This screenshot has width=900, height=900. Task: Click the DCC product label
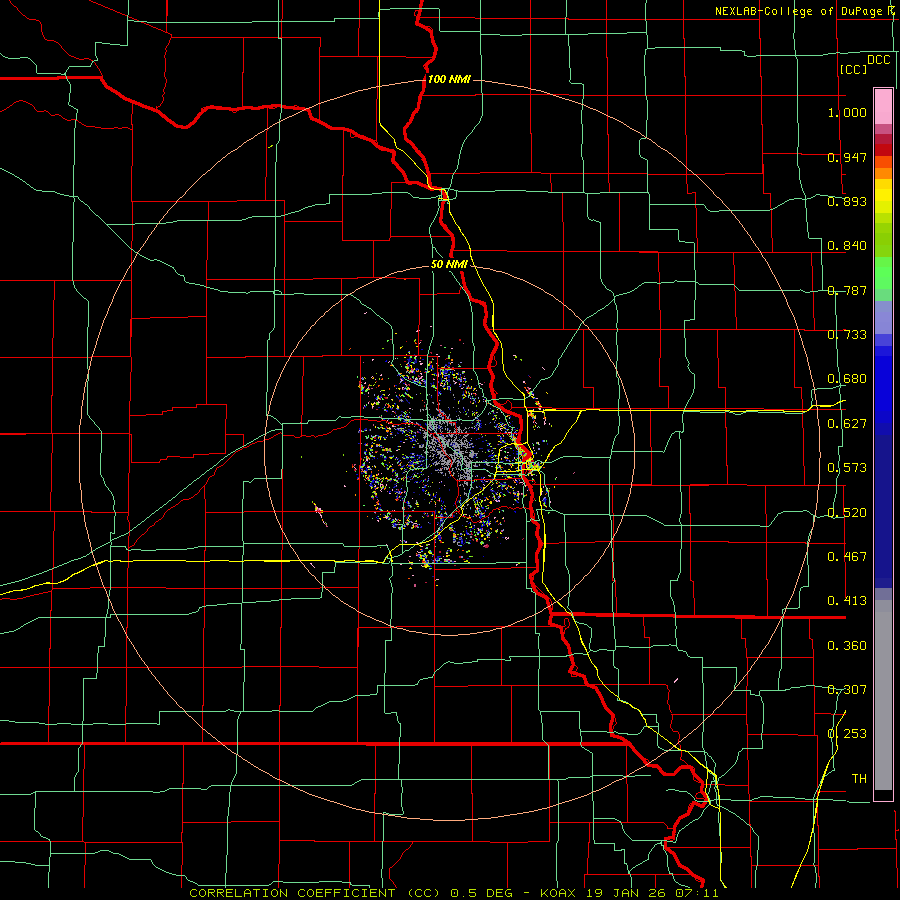[878, 60]
